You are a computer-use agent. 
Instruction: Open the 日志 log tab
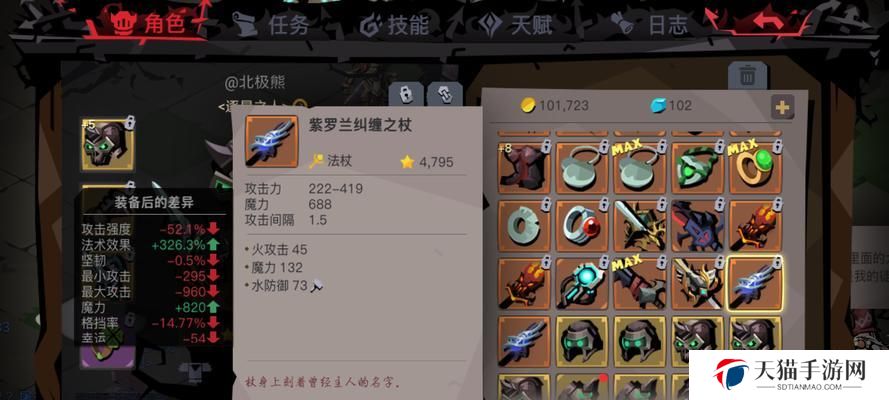650,25
